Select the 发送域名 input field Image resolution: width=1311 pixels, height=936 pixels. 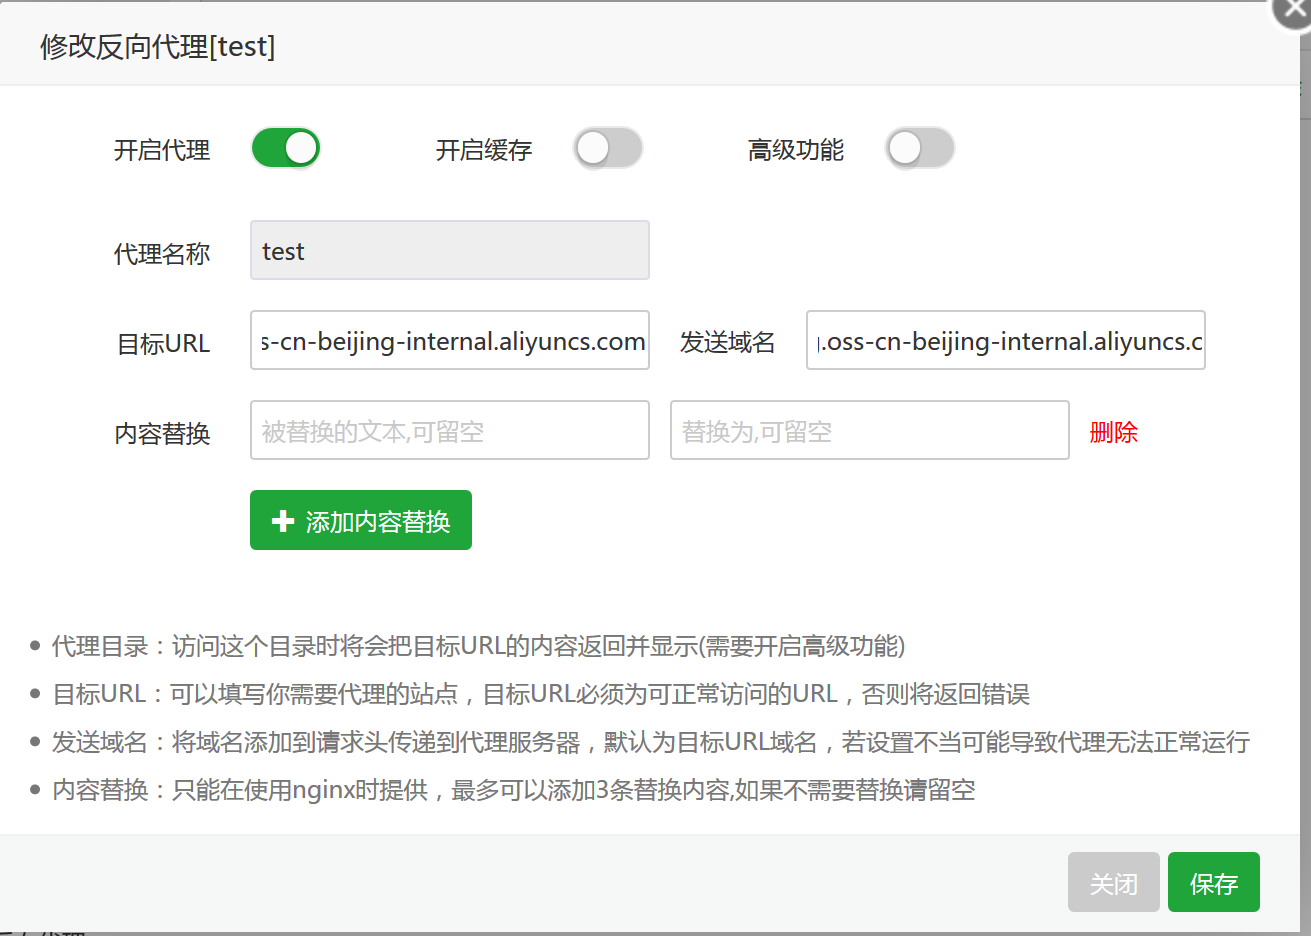pyautogui.click(x=1006, y=340)
